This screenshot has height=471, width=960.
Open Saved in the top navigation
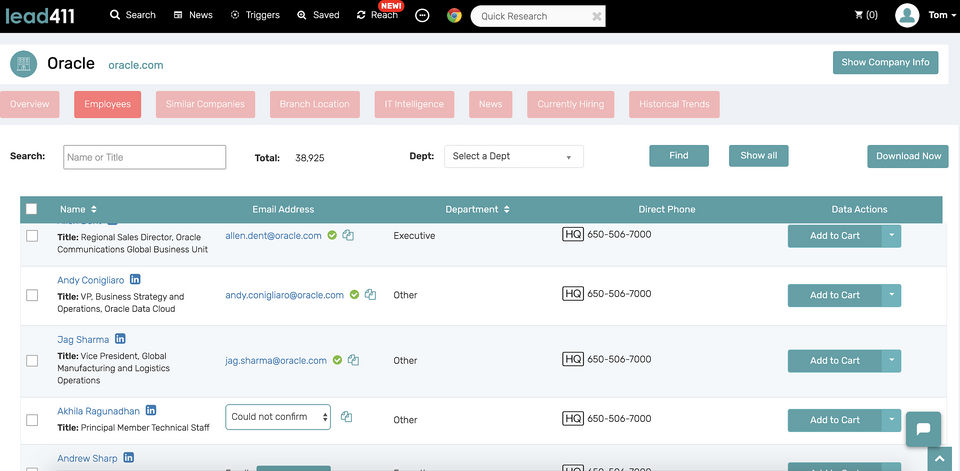click(x=318, y=15)
